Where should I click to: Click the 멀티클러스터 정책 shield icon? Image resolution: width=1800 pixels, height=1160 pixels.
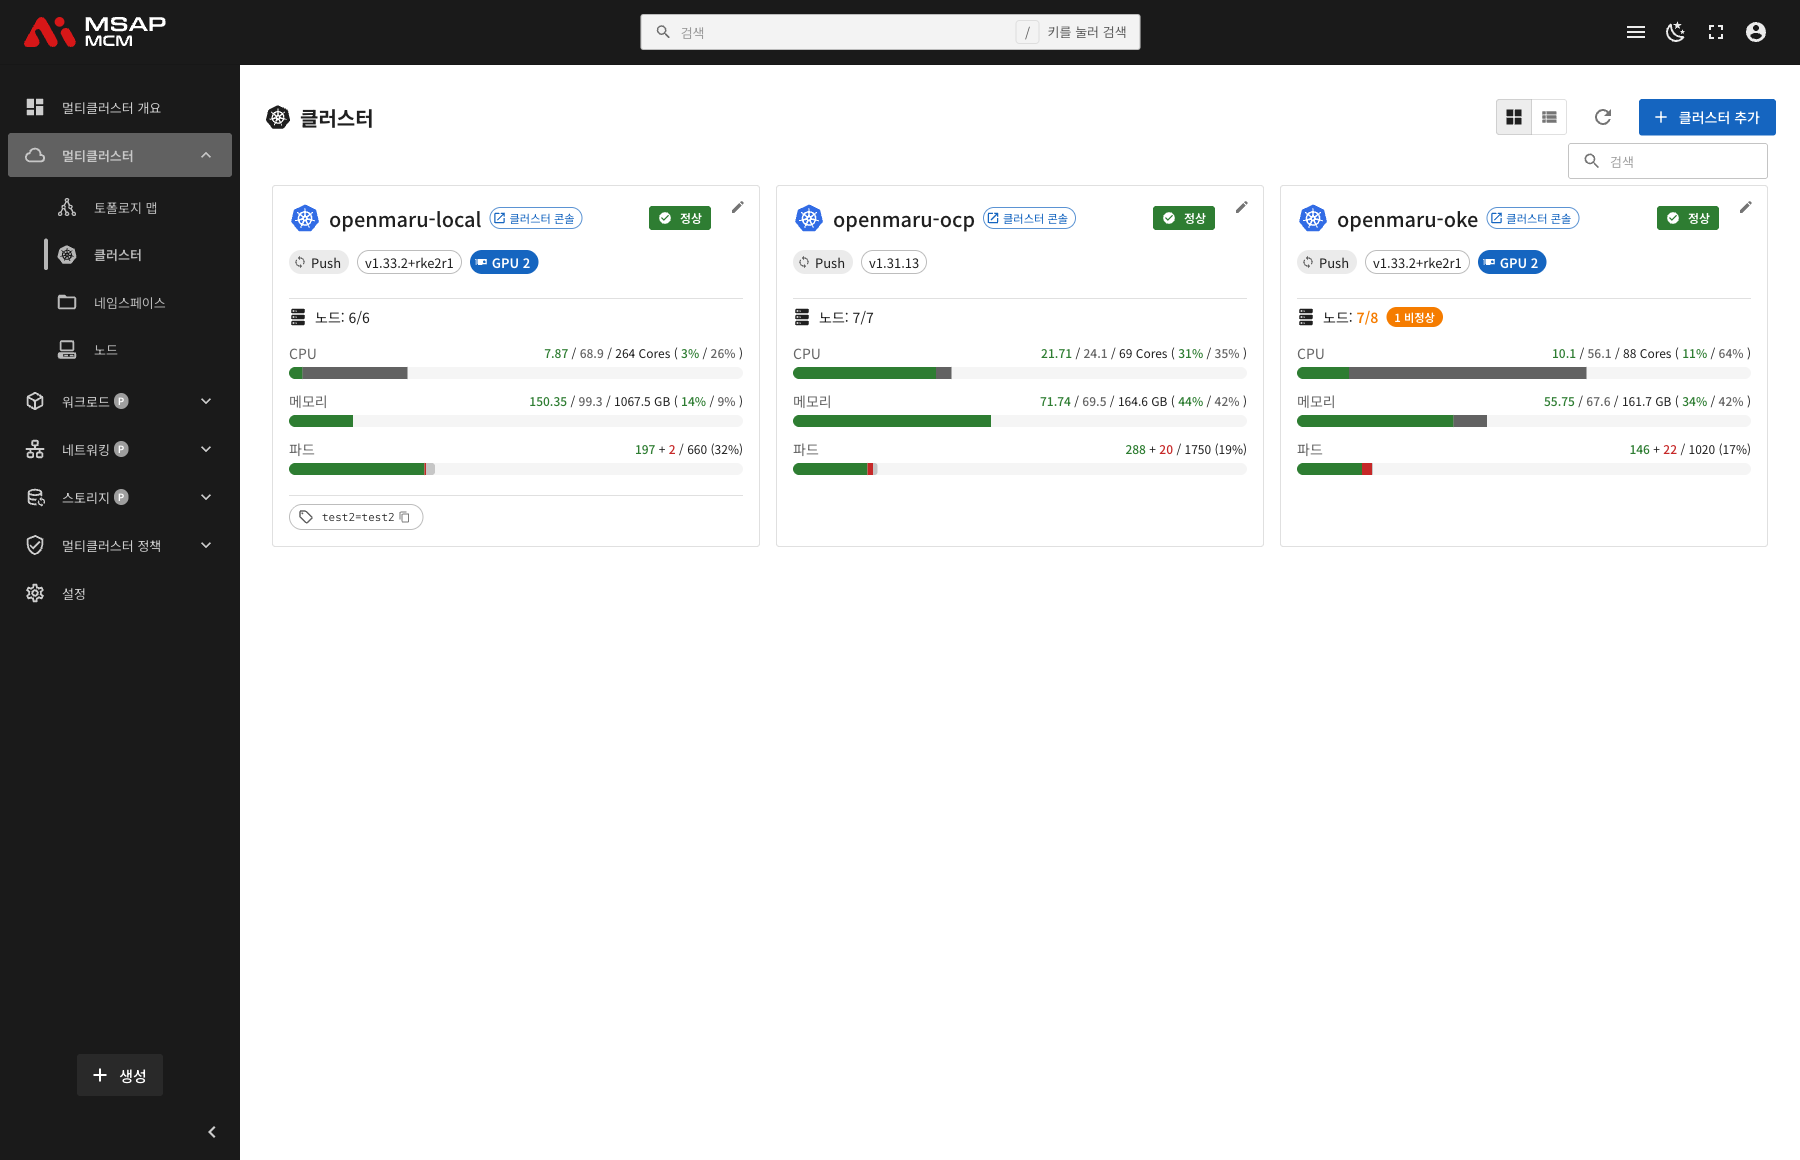pos(35,545)
